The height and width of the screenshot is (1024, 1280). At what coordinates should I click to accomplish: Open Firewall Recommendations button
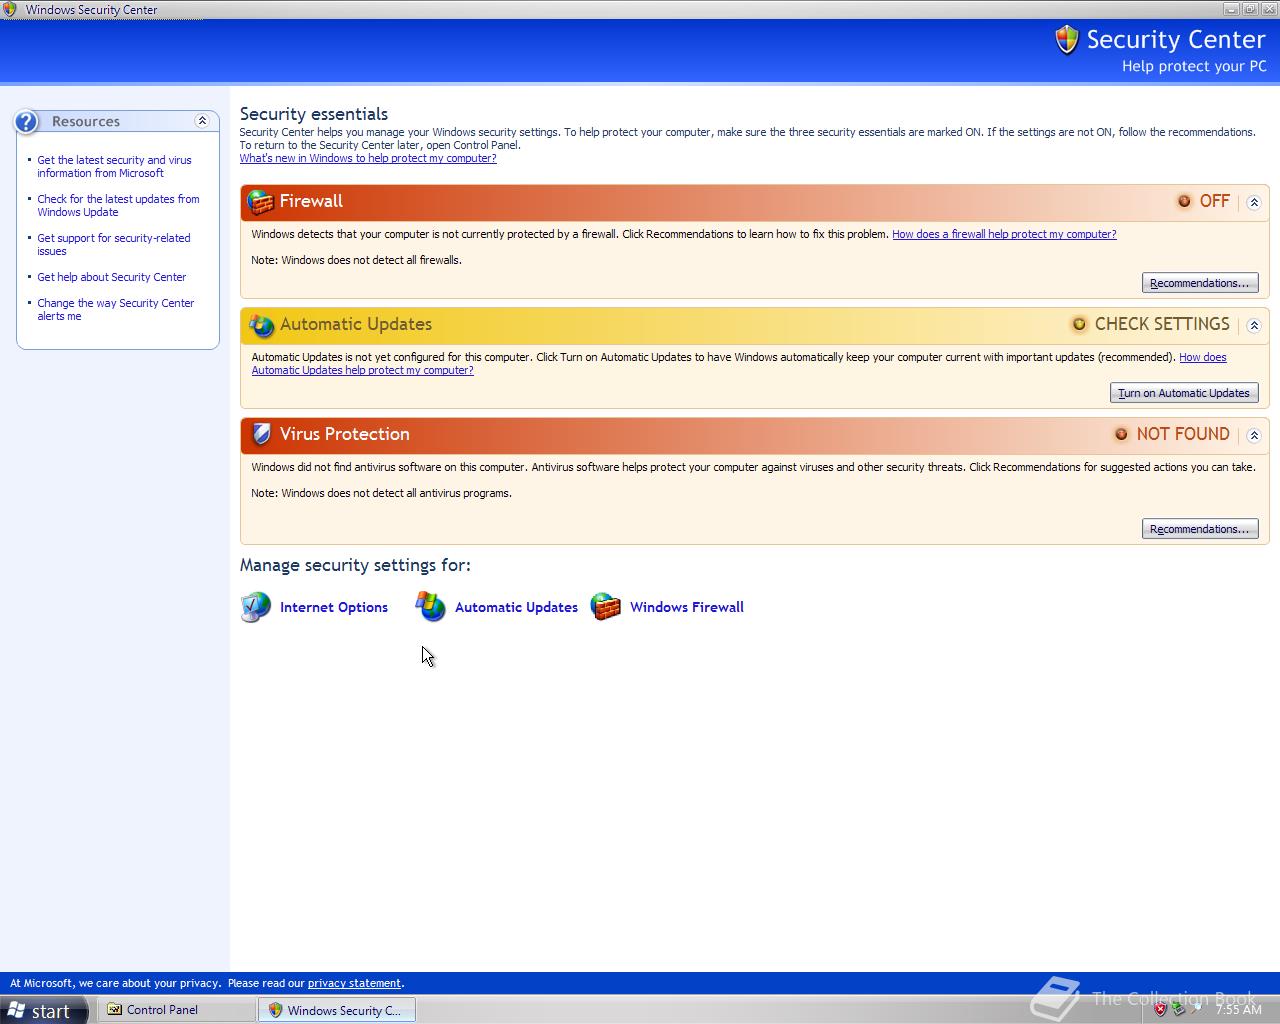[1200, 283]
